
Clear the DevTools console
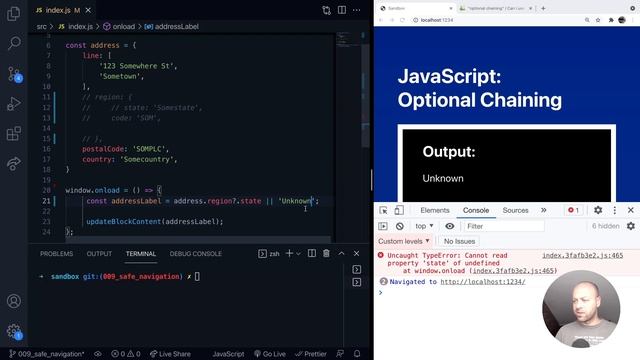(400, 226)
